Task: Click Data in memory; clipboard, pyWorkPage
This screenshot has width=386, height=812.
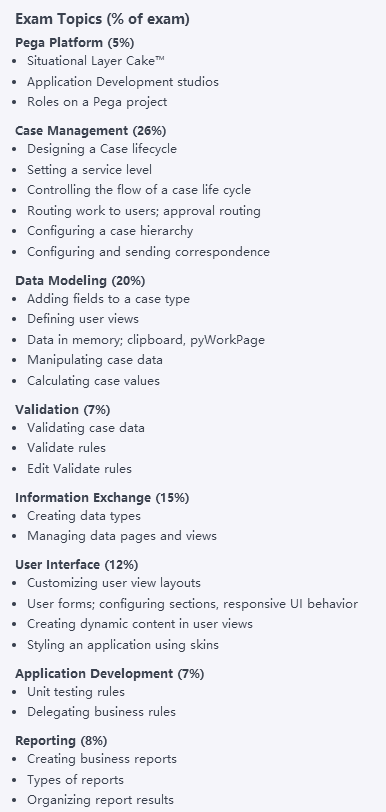Action: pyautogui.click(x=146, y=340)
